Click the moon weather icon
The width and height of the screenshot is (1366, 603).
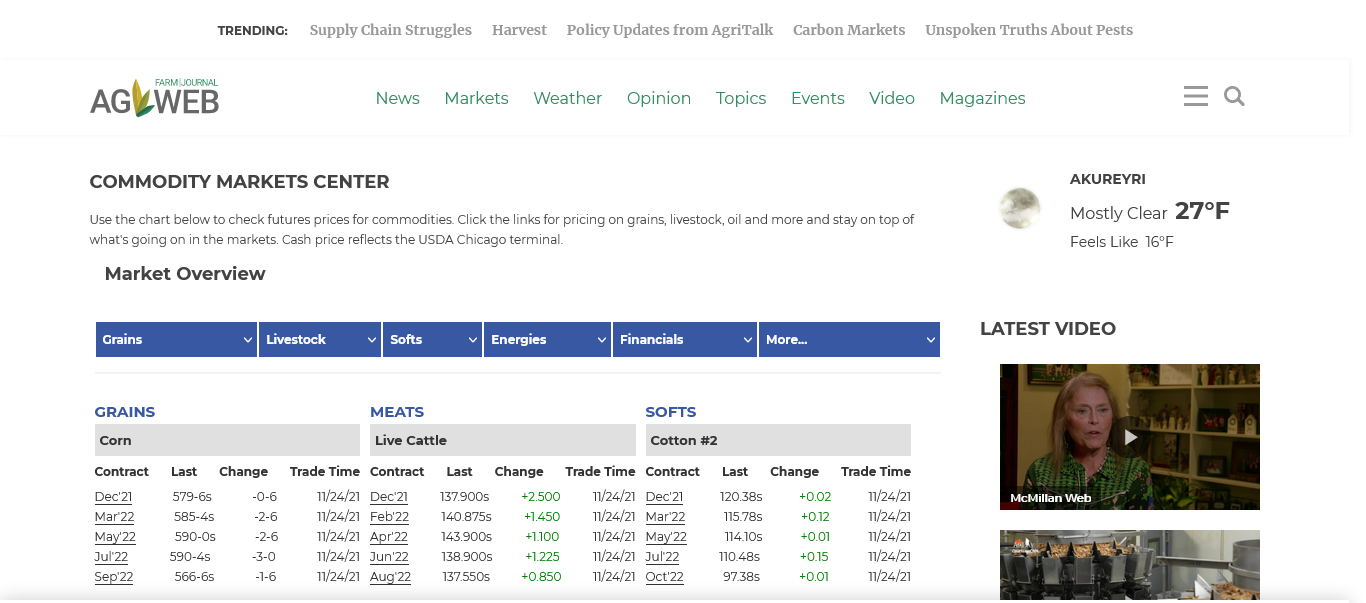tap(1020, 208)
